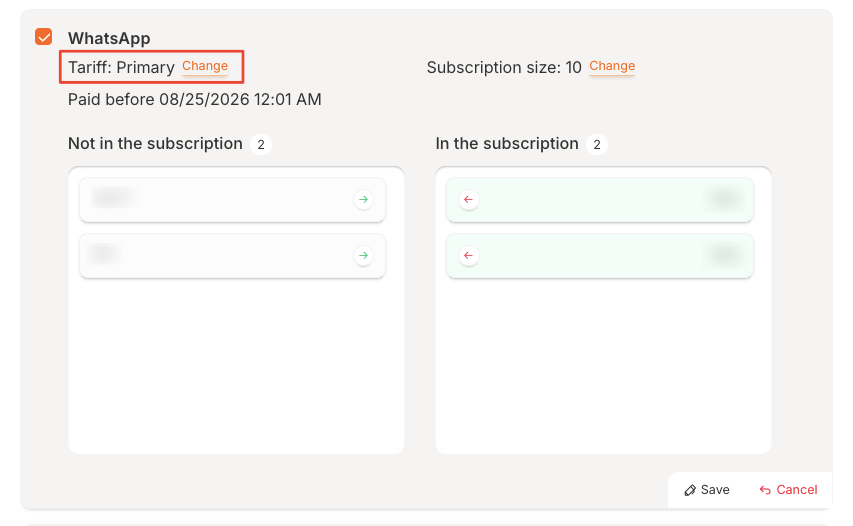853x526 pixels.
Task: Click Change link beside Tariff: Primary
Action: (205, 67)
